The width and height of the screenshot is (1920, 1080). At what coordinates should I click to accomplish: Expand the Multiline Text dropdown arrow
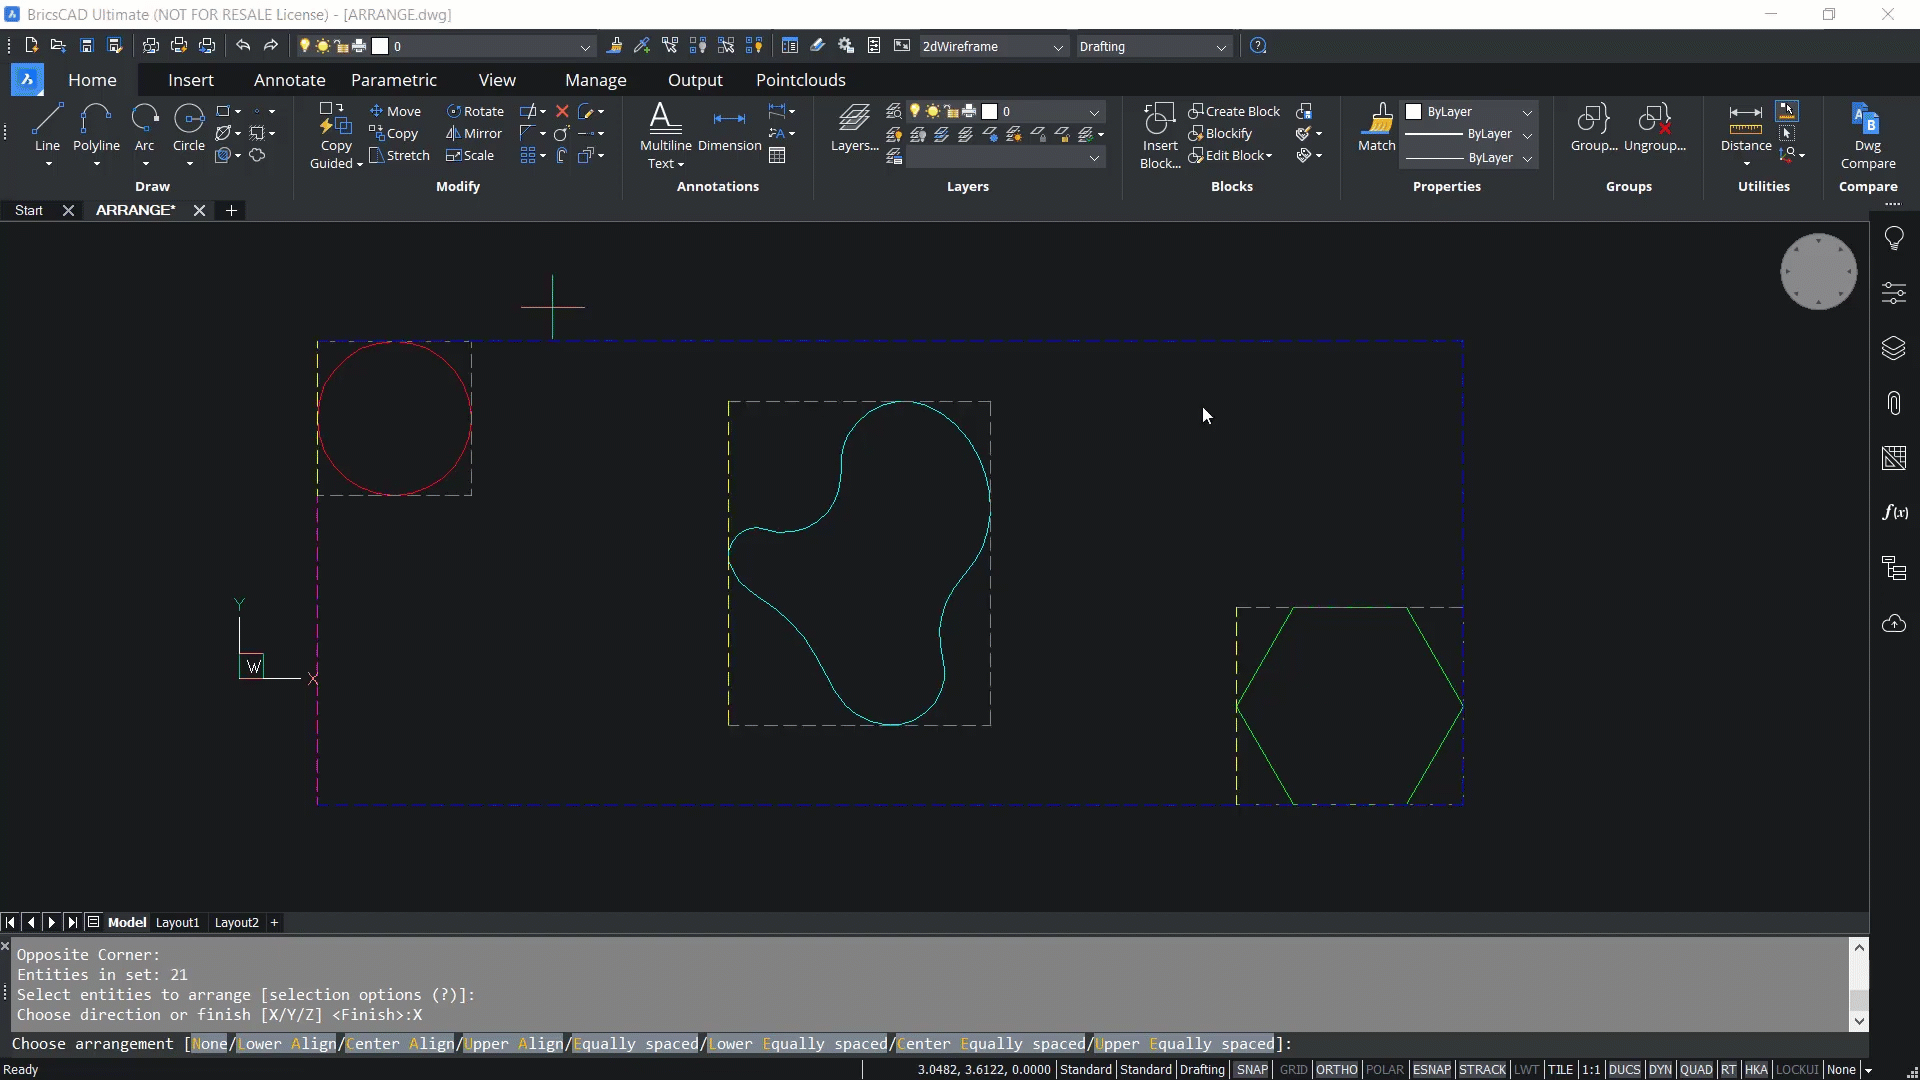point(680,164)
